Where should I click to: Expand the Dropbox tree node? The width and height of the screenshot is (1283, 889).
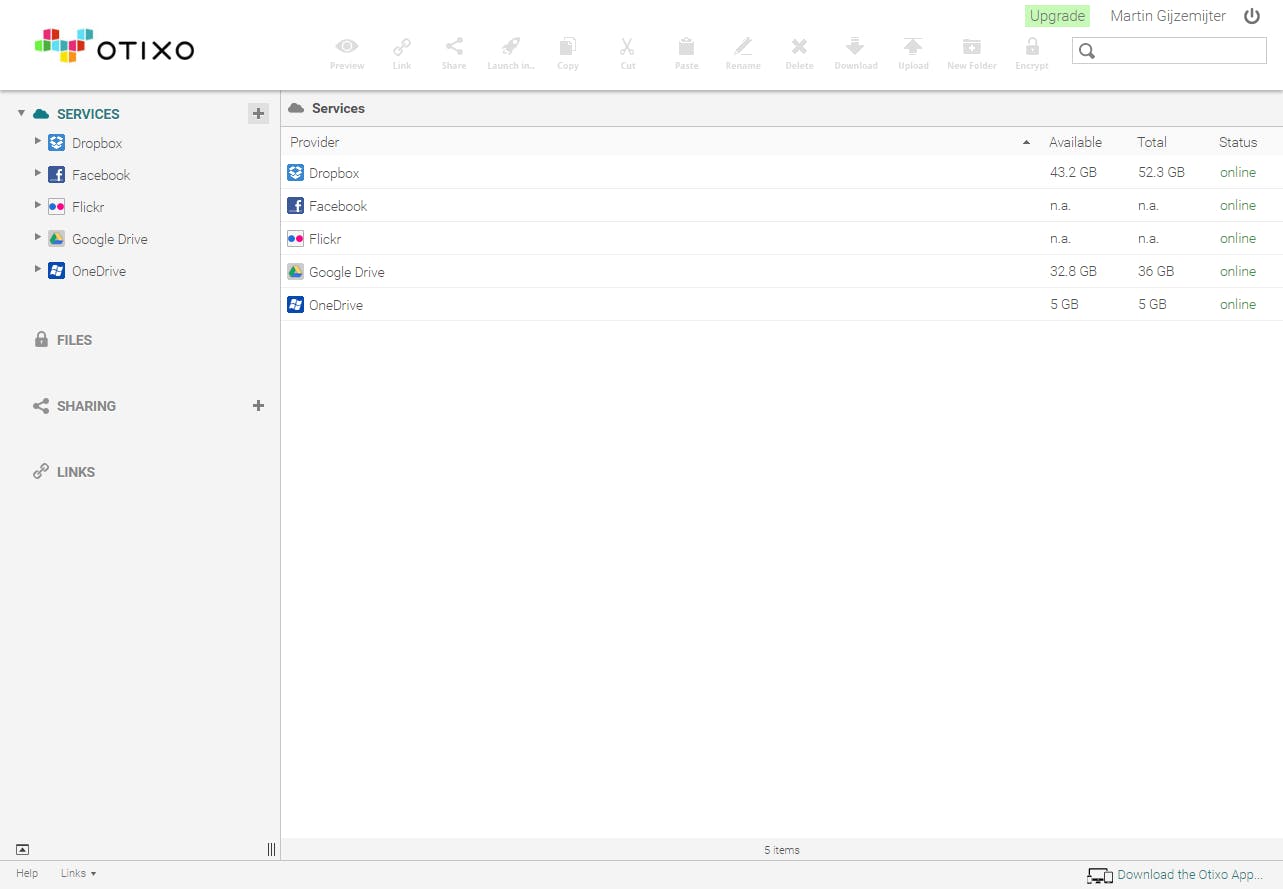38,141
